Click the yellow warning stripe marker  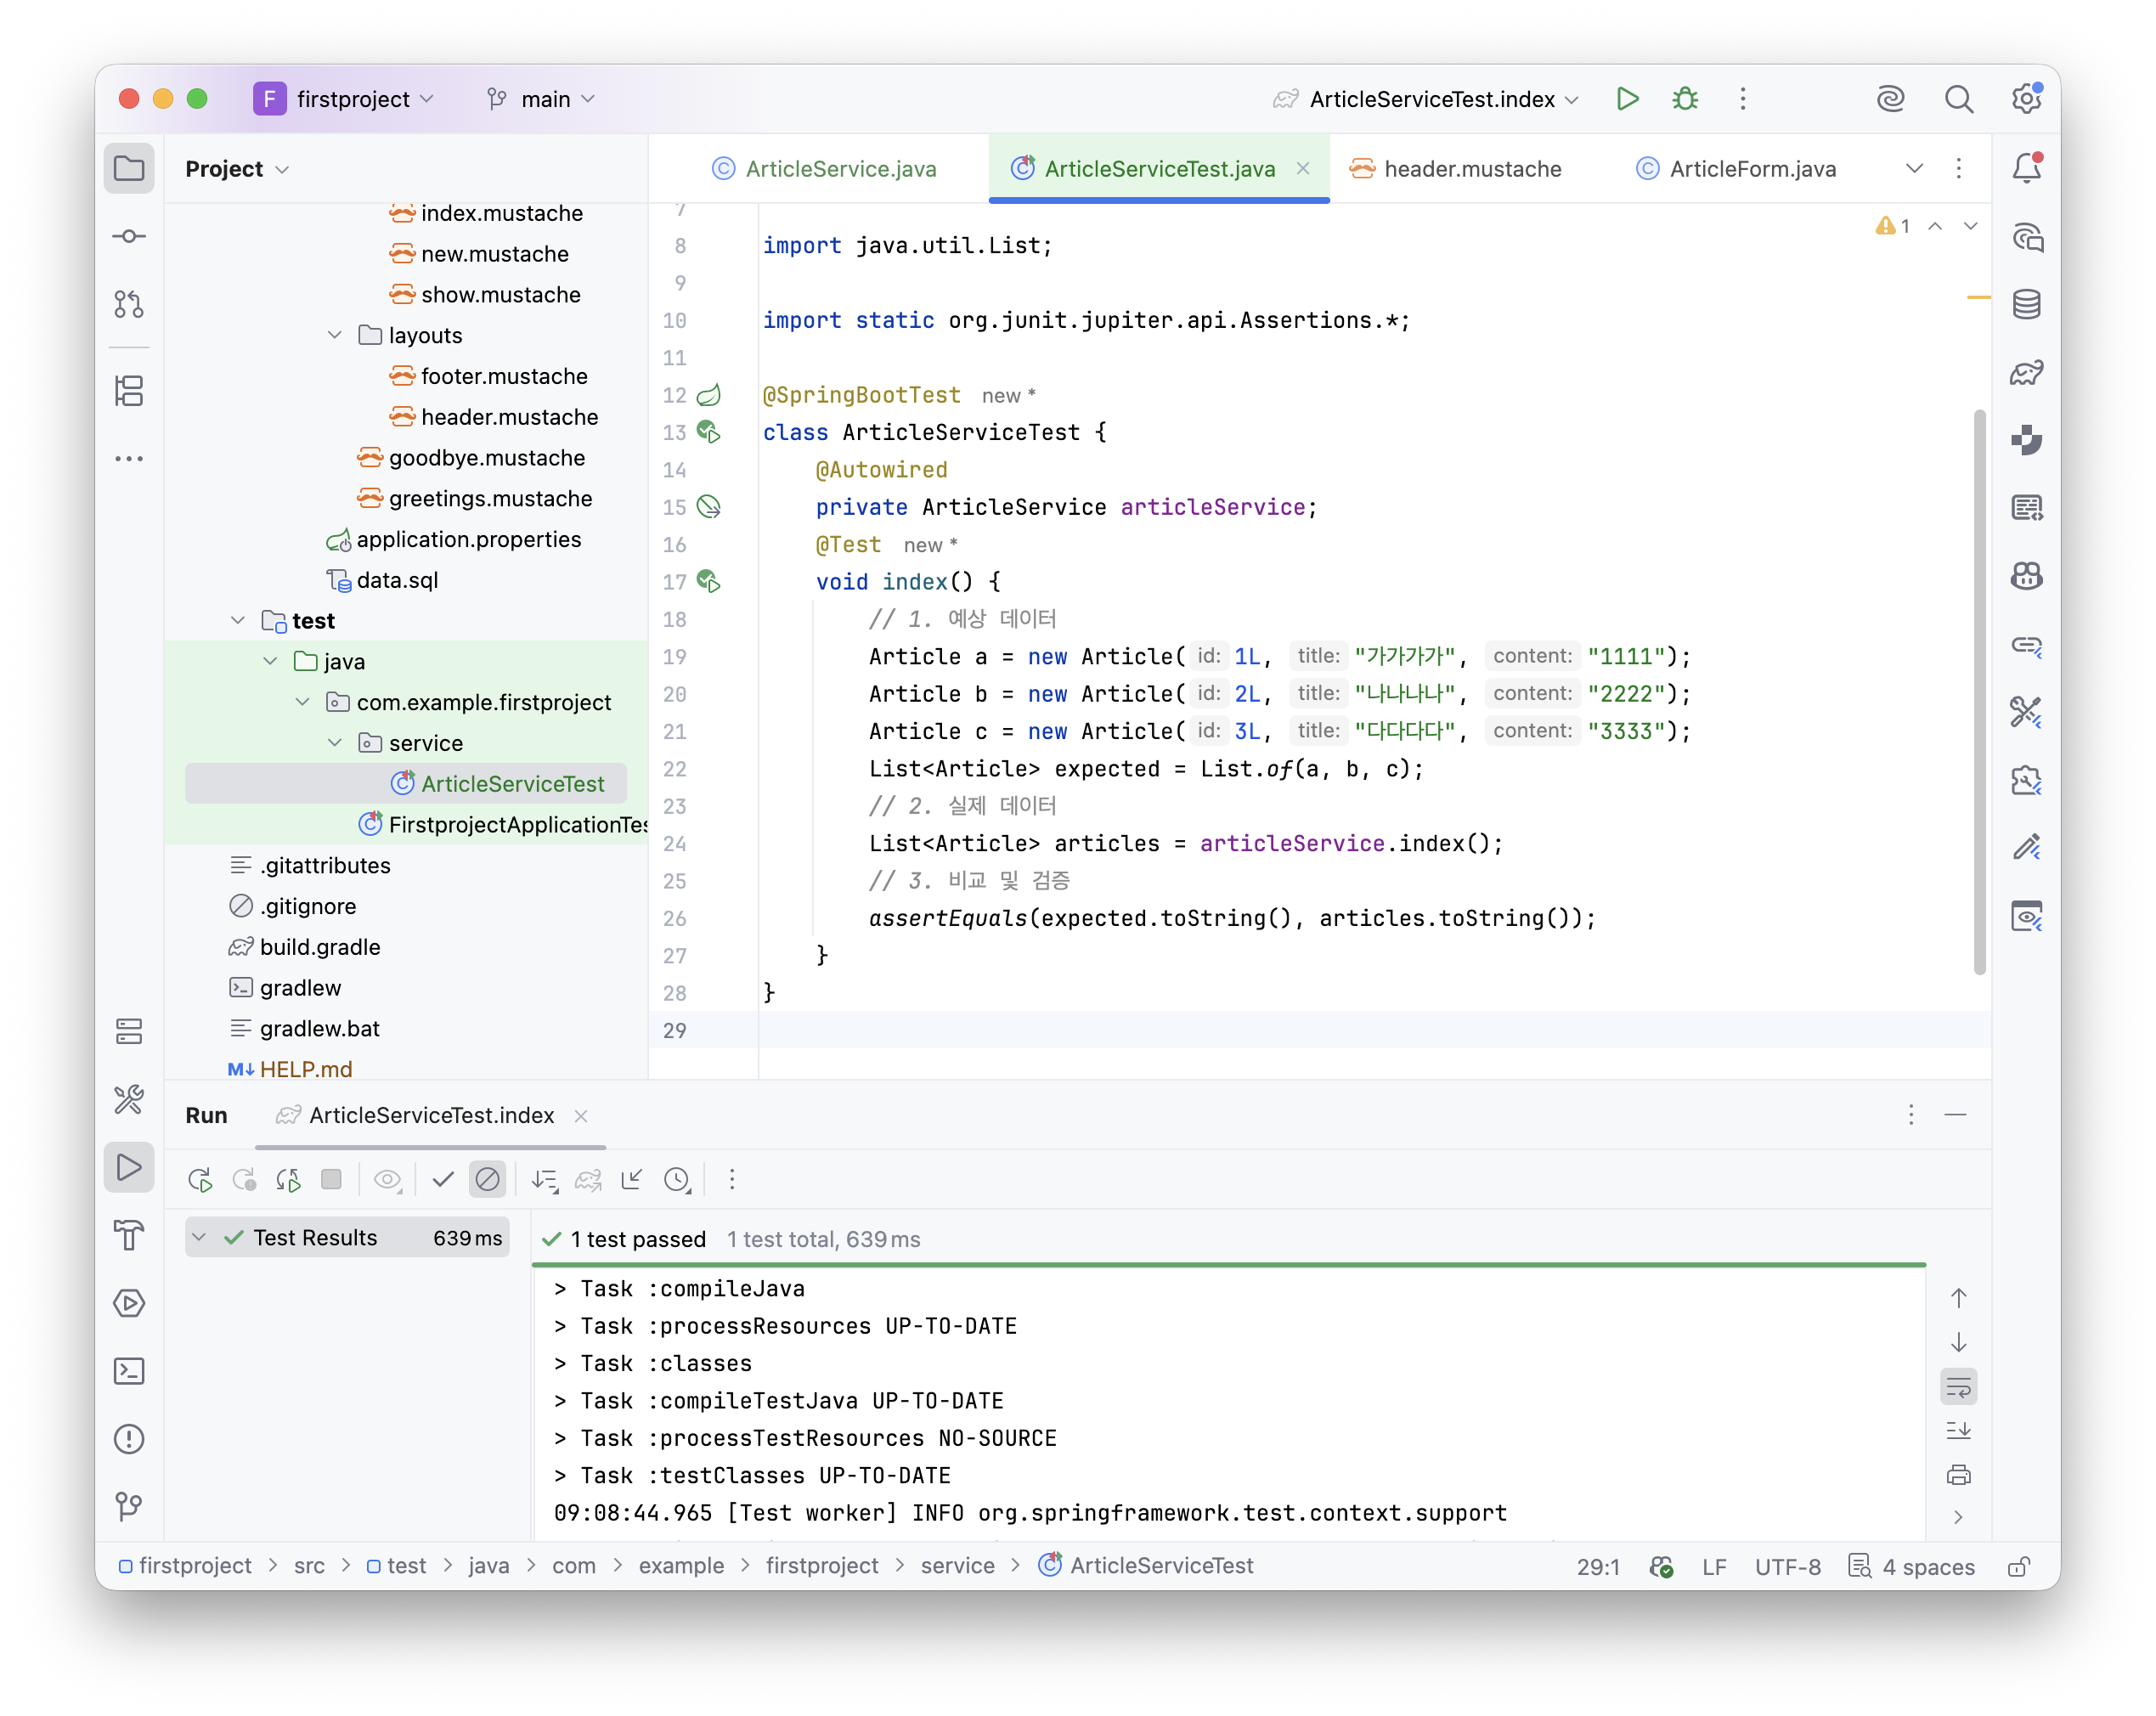coord(1978,297)
